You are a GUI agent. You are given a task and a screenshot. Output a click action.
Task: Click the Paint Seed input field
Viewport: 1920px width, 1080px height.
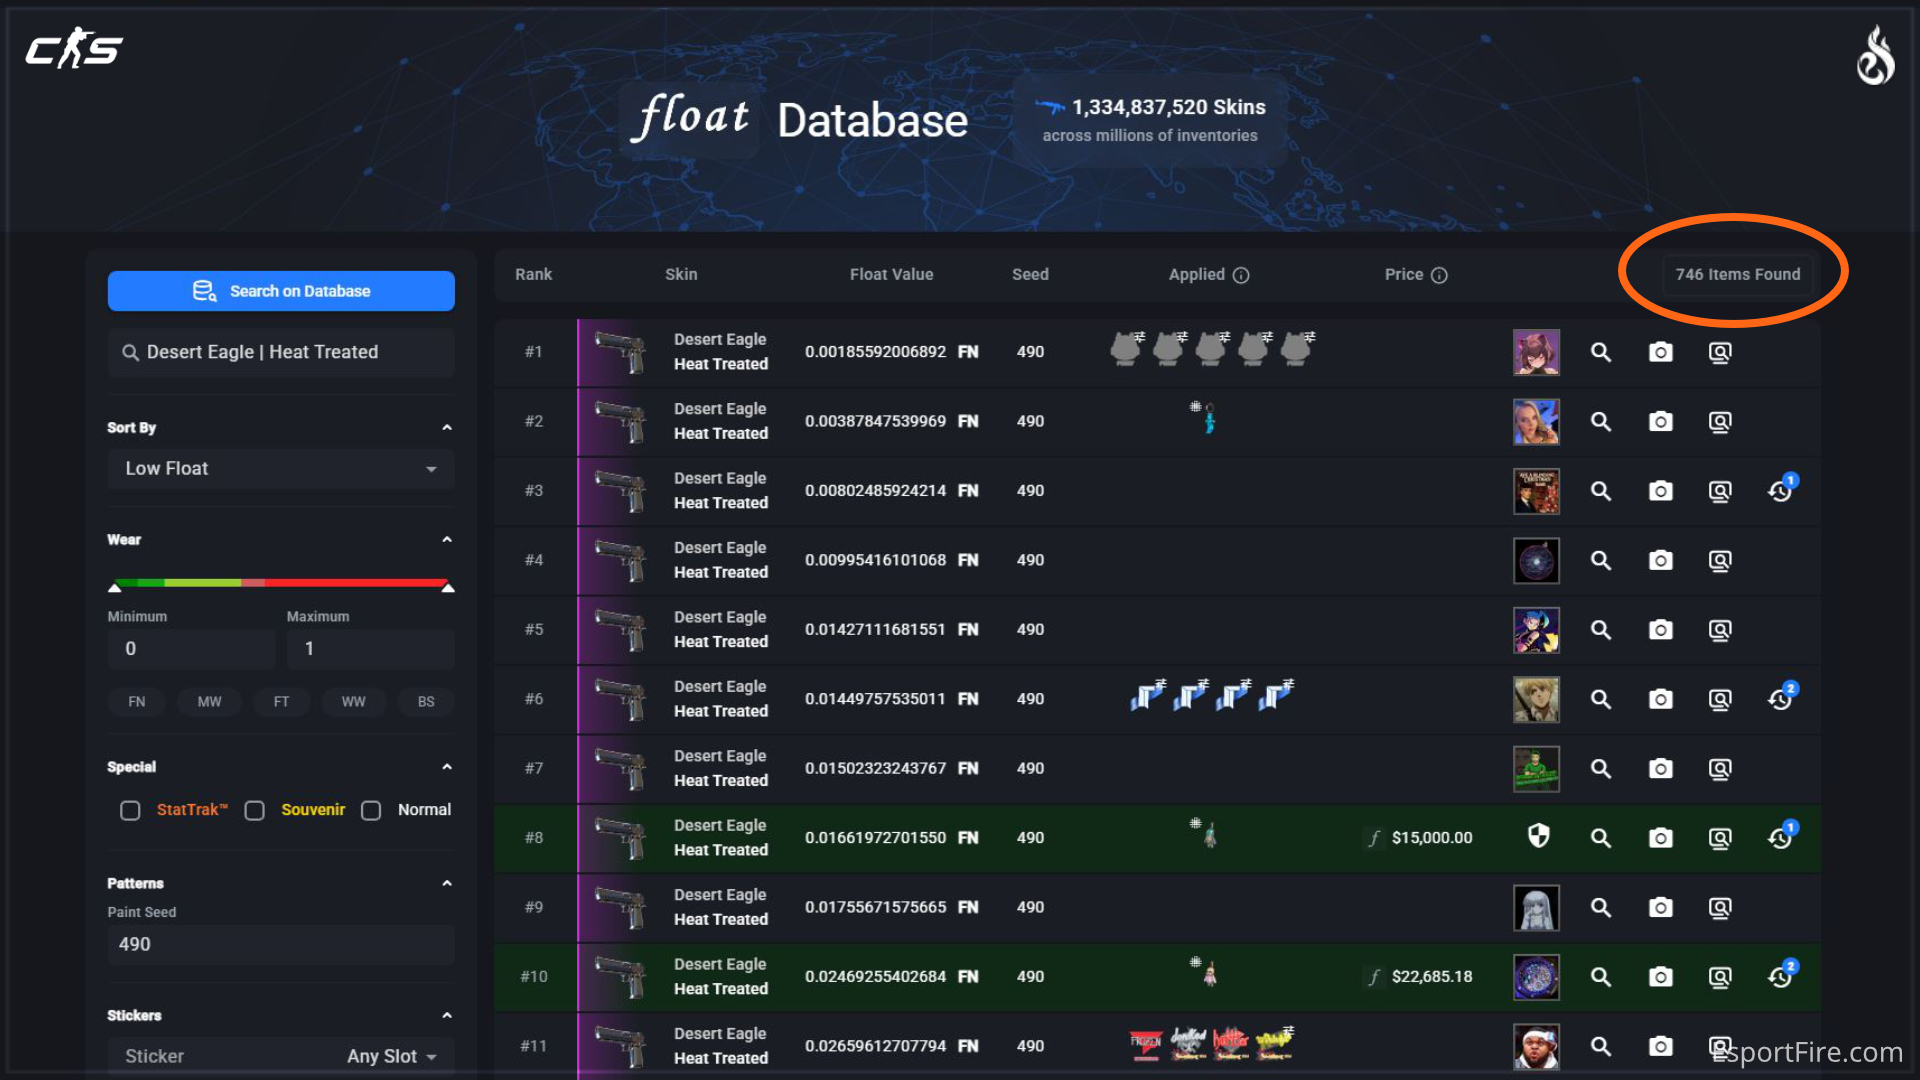click(x=281, y=945)
